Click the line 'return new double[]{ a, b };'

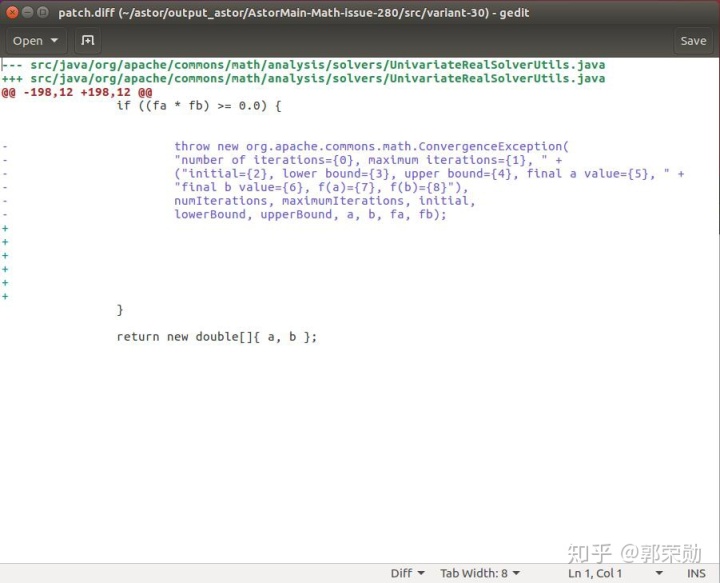click(x=216, y=337)
